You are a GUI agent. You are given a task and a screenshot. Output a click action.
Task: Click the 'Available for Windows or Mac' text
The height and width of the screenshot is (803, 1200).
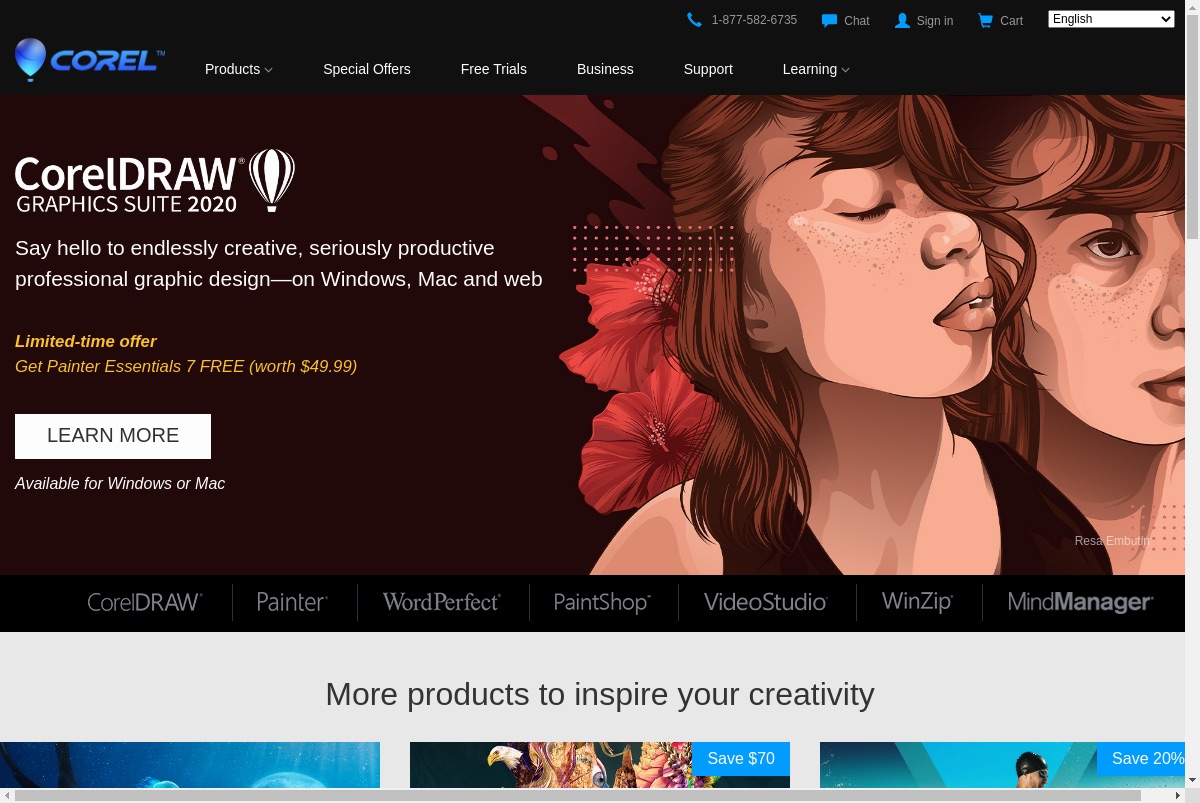(x=120, y=483)
